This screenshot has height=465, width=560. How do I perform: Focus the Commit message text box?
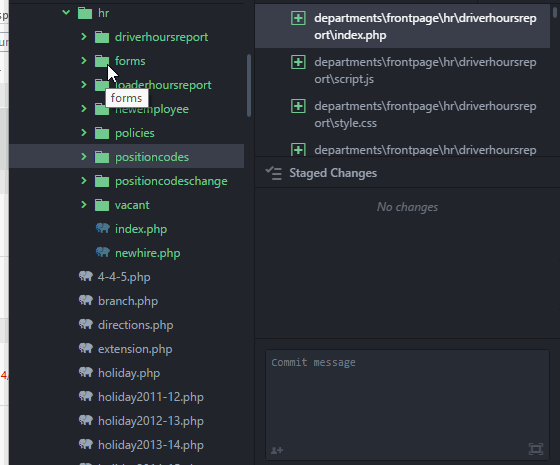[x=407, y=405]
